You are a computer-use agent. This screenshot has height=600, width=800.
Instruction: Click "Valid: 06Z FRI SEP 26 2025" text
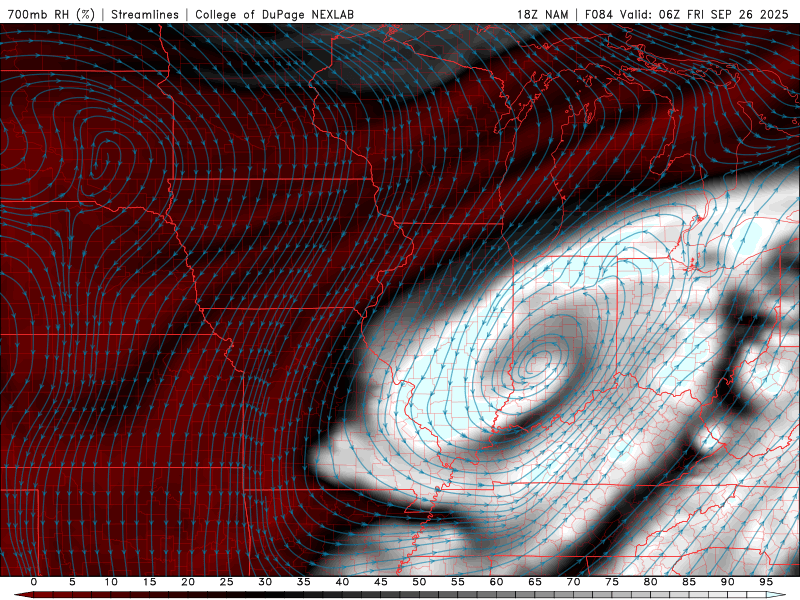(x=704, y=15)
